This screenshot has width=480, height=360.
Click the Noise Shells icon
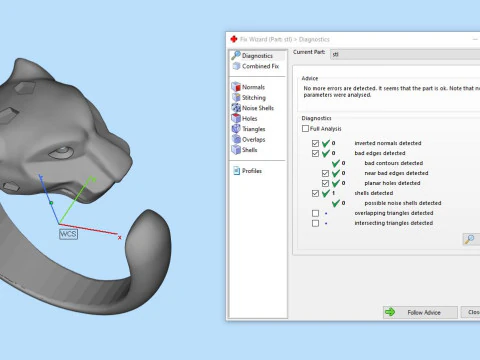pos(236,108)
